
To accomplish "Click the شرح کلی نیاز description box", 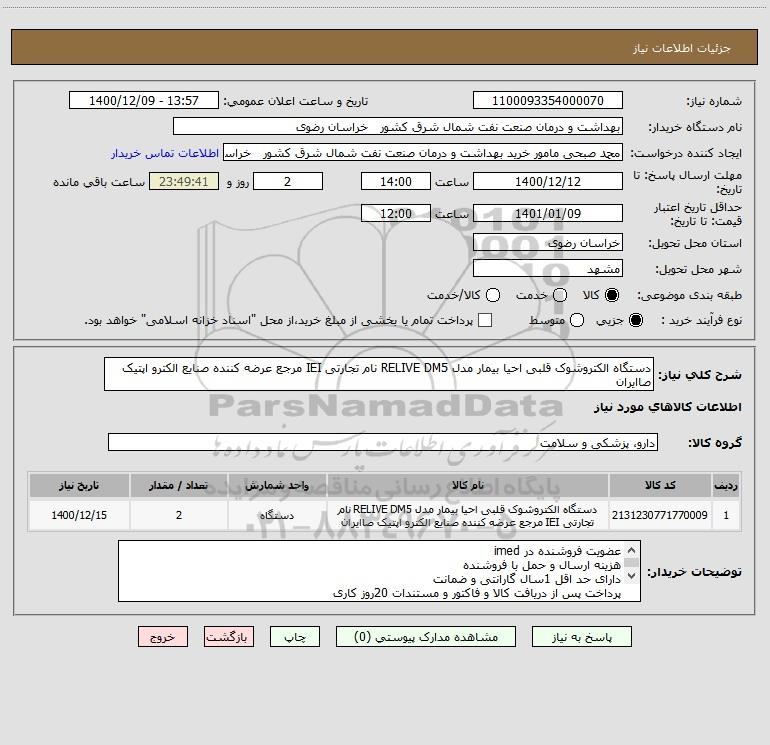I will pyautogui.click(x=379, y=374).
